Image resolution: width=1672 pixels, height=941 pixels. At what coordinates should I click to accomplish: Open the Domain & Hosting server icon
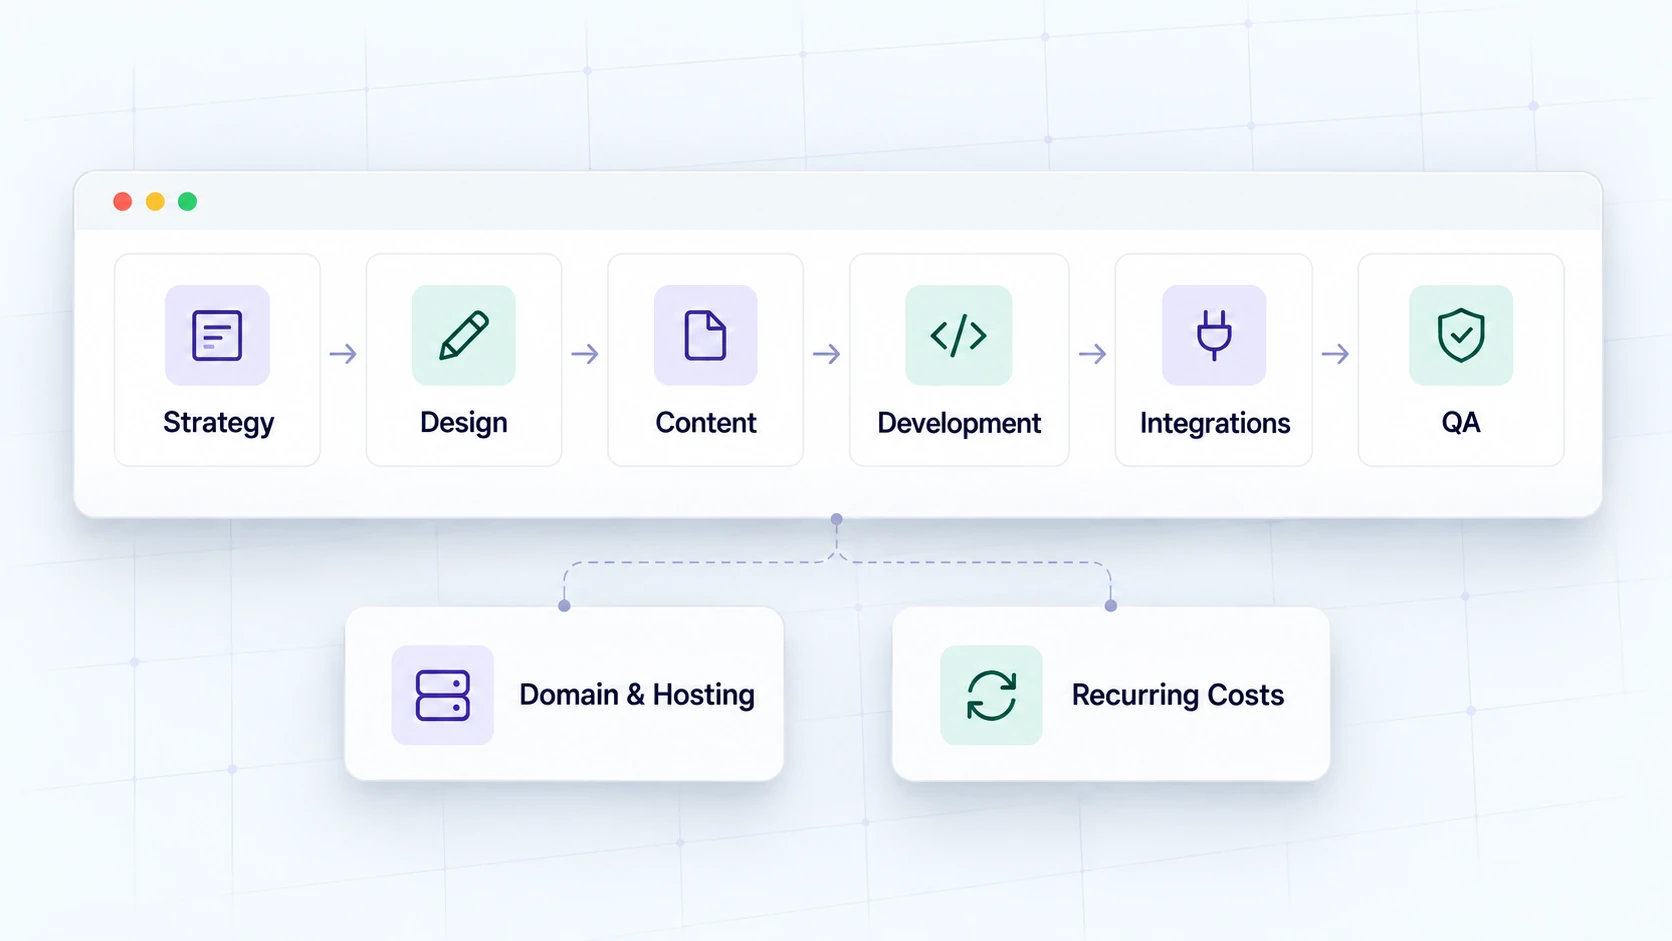[x=443, y=695]
